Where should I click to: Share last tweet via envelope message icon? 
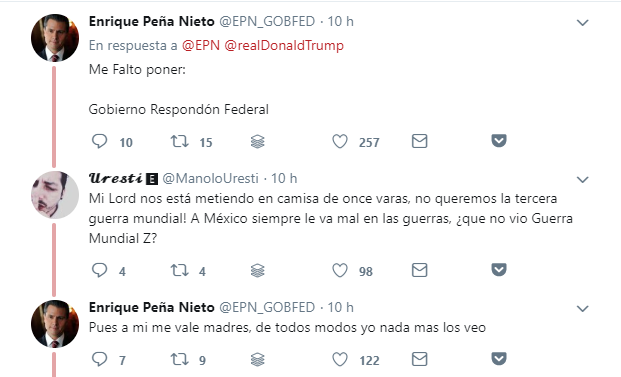(x=419, y=359)
